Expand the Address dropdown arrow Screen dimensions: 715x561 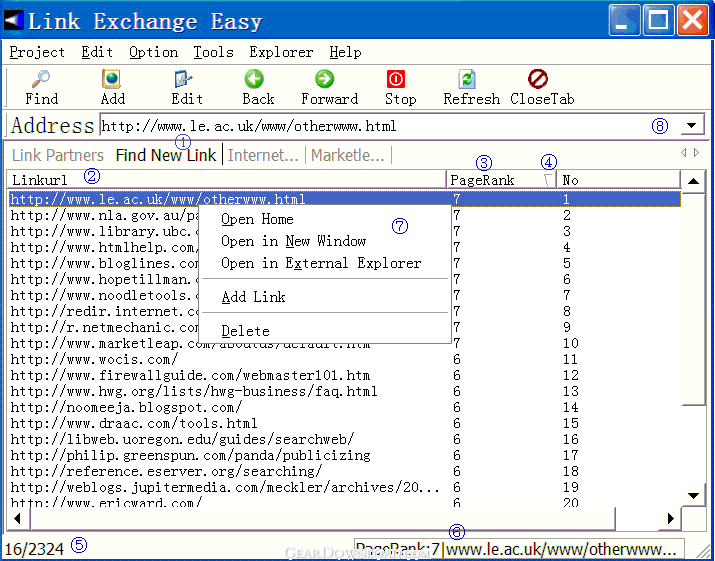click(692, 125)
